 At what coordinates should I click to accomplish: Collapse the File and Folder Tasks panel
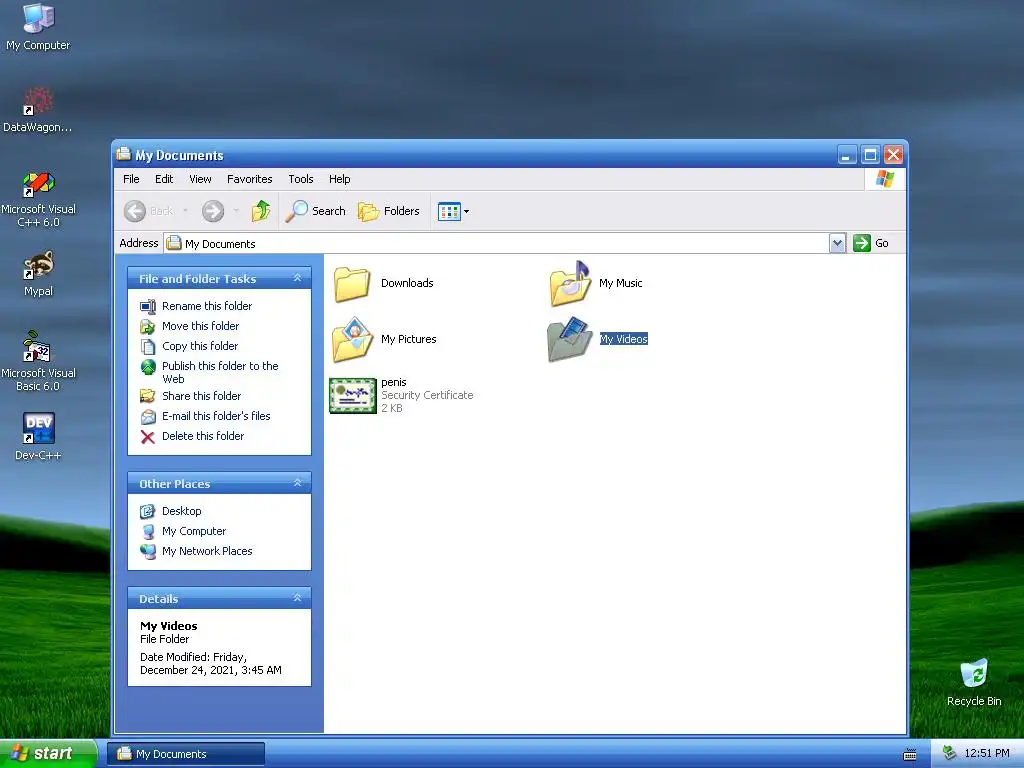click(x=297, y=278)
